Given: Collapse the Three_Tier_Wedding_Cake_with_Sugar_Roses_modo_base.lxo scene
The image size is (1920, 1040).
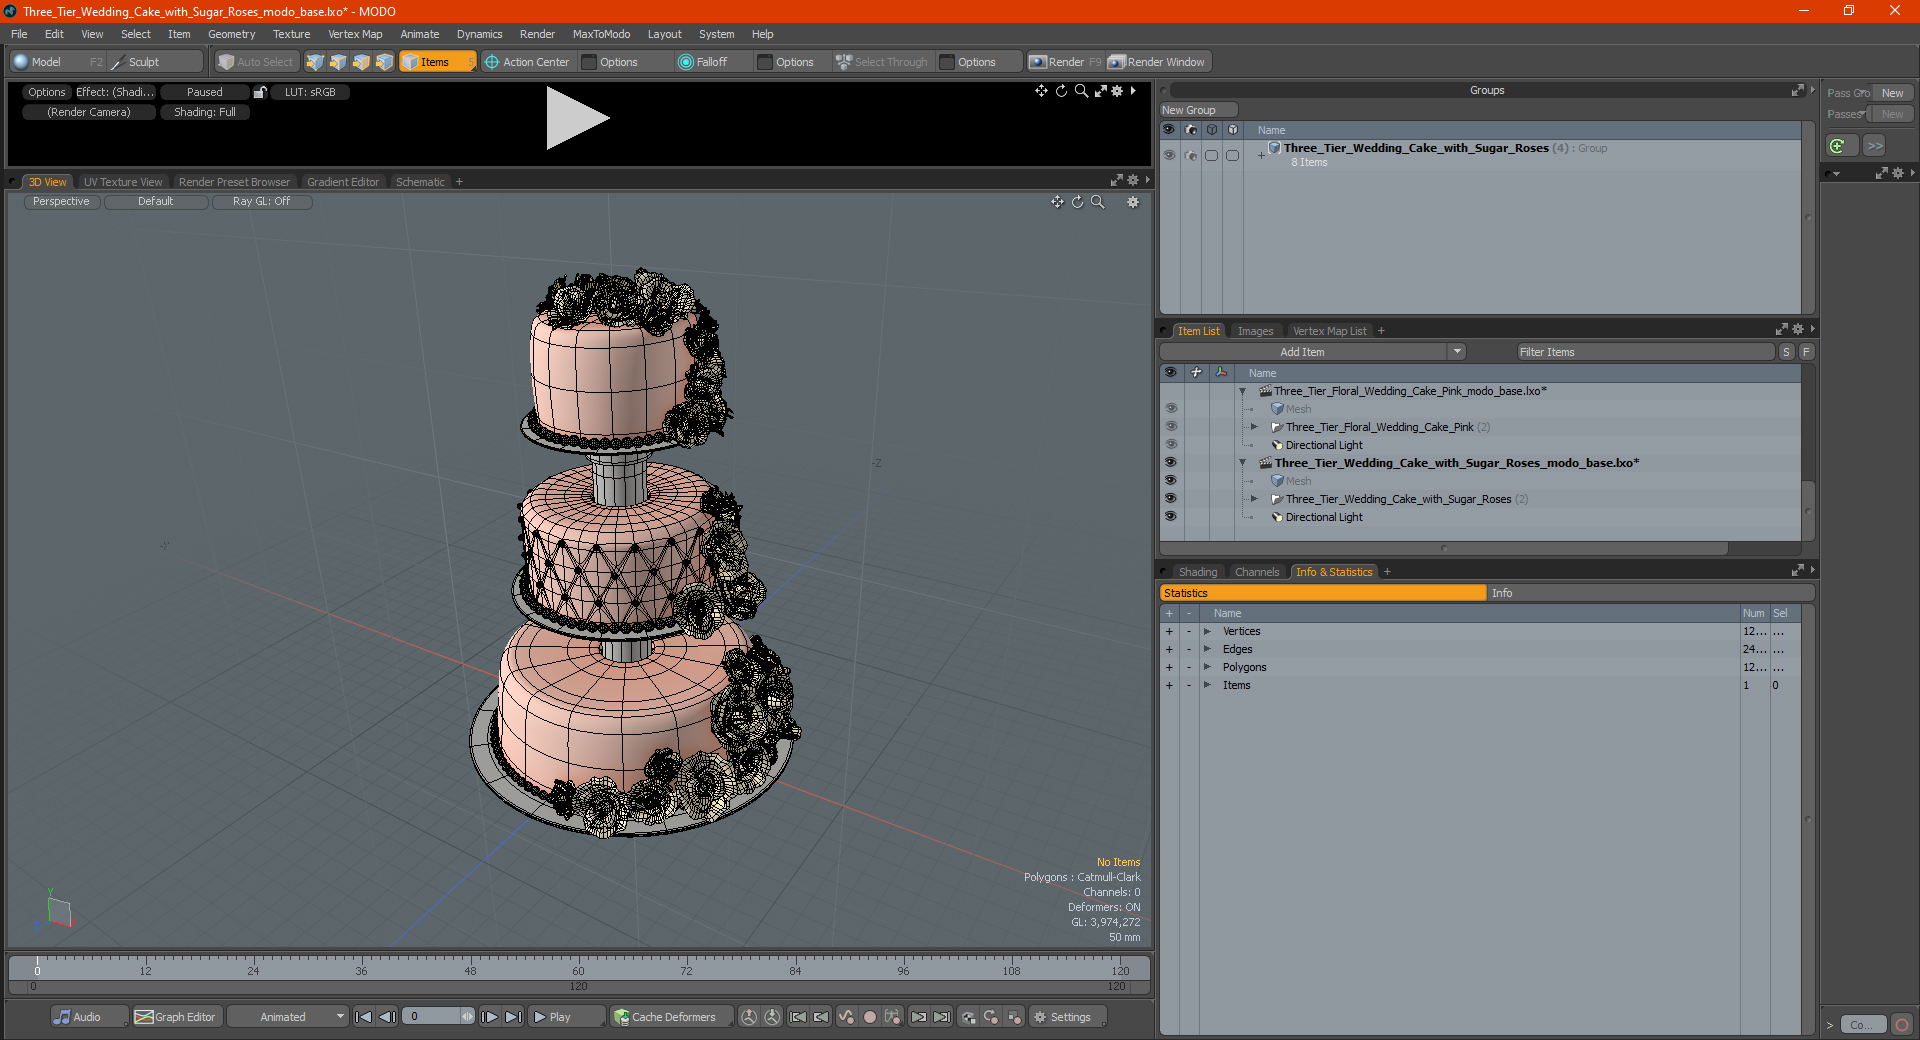Looking at the screenshot, I should (x=1243, y=463).
